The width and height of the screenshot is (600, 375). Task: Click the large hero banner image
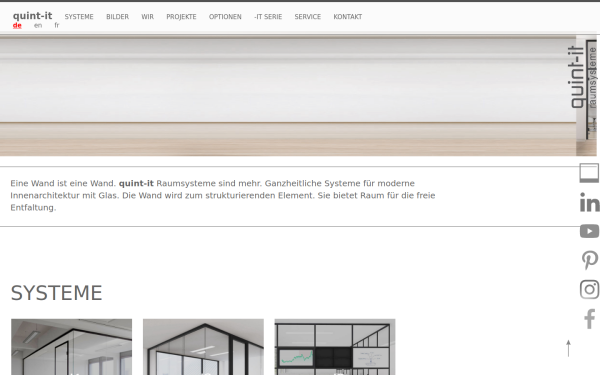288,96
